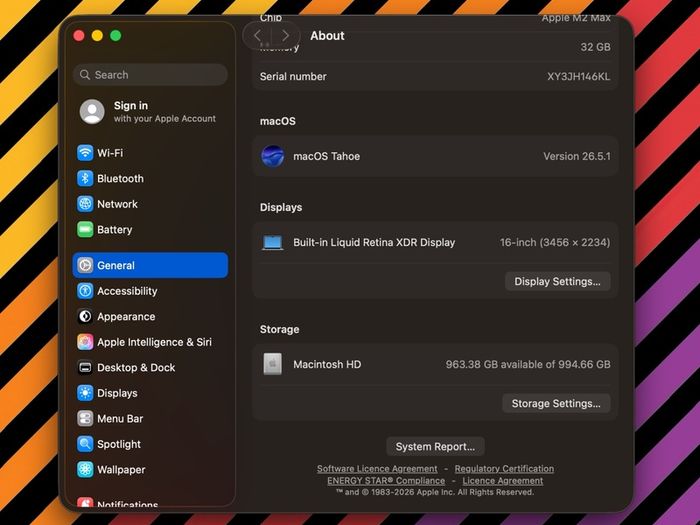Select the Spotlight magnifier icon
This screenshot has width=700, height=525.
coord(85,444)
